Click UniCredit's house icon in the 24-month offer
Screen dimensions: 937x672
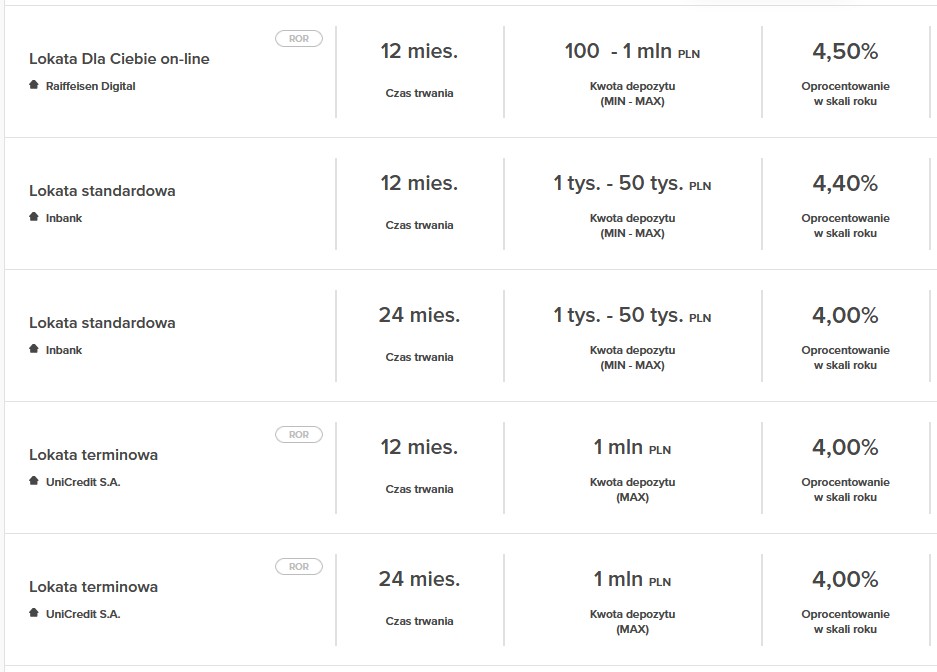pyautogui.click(x=35, y=613)
